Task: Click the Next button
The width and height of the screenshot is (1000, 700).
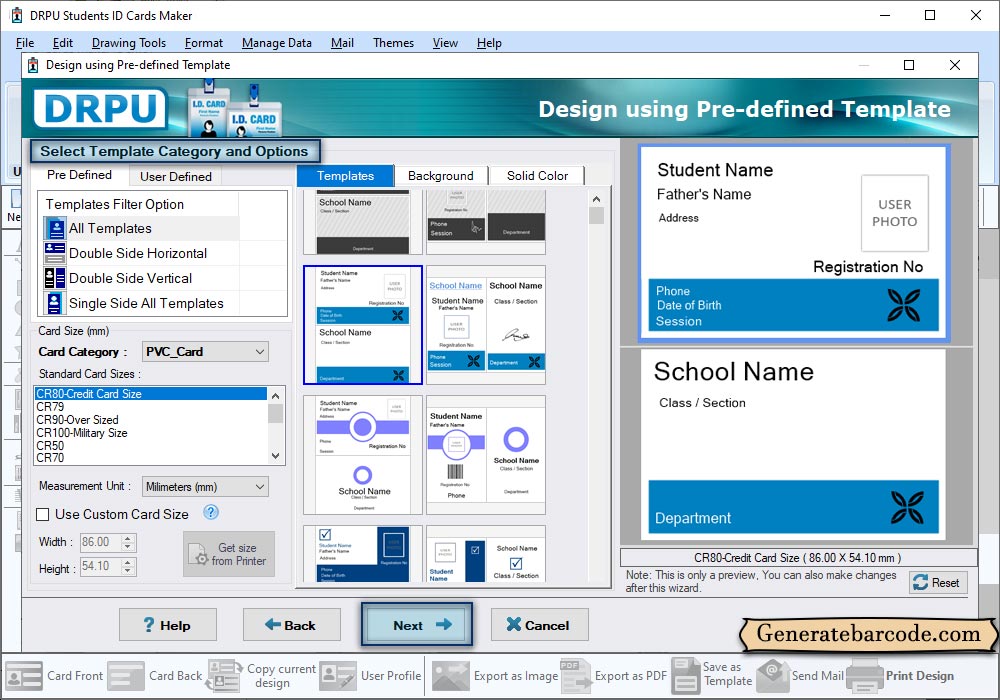Action: click(x=417, y=625)
